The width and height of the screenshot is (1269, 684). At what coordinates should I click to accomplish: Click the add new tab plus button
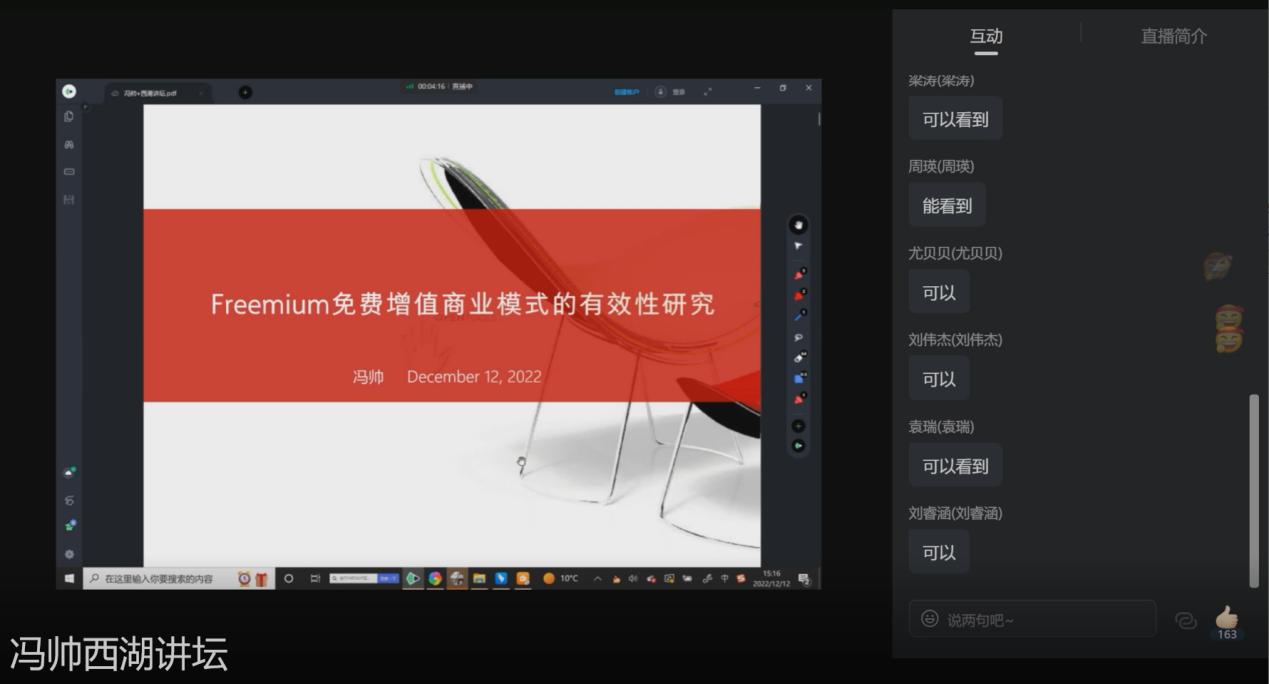[245, 92]
